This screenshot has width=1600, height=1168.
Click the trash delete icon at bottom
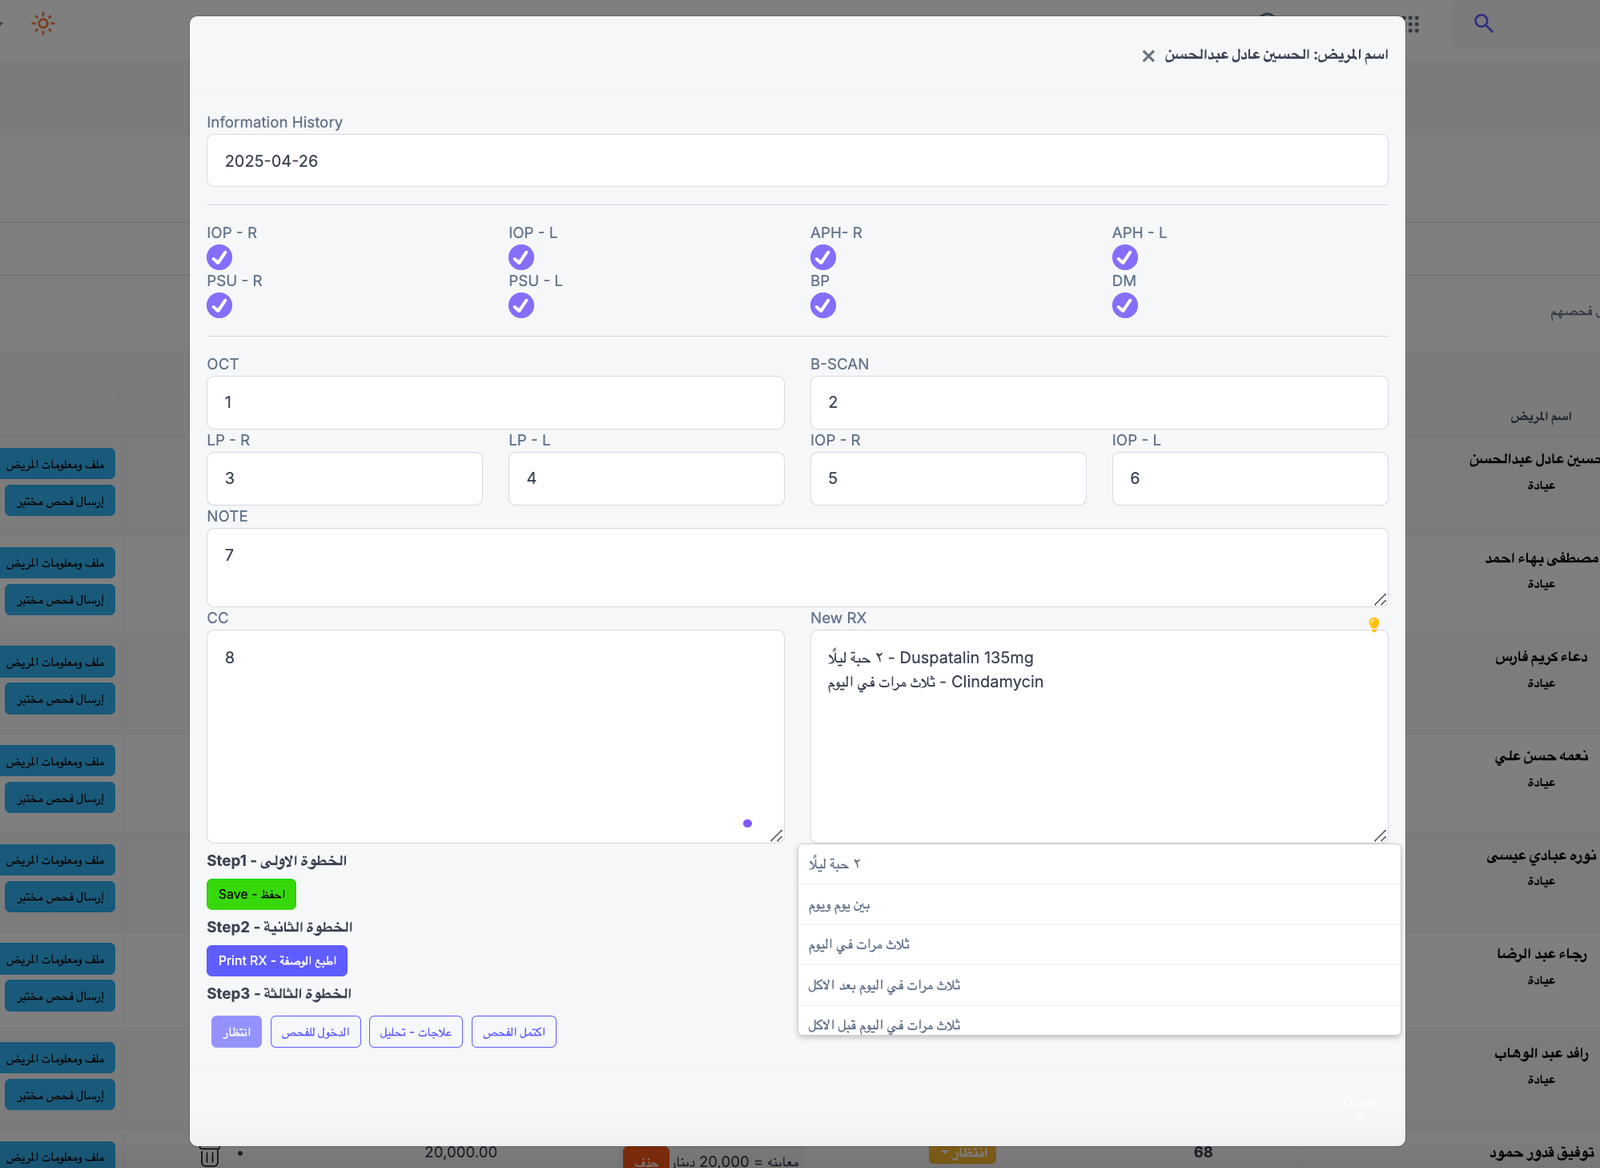coord(209,1156)
